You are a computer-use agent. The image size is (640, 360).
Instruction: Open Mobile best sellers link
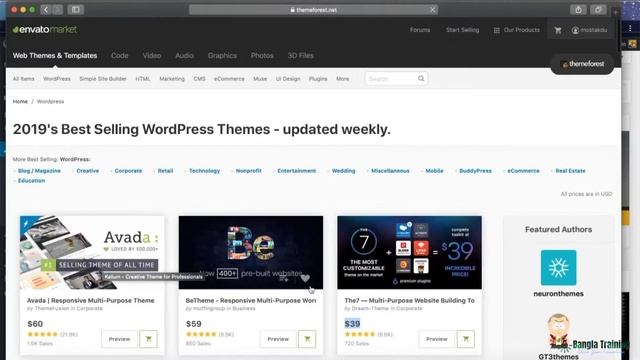click(x=434, y=171)
